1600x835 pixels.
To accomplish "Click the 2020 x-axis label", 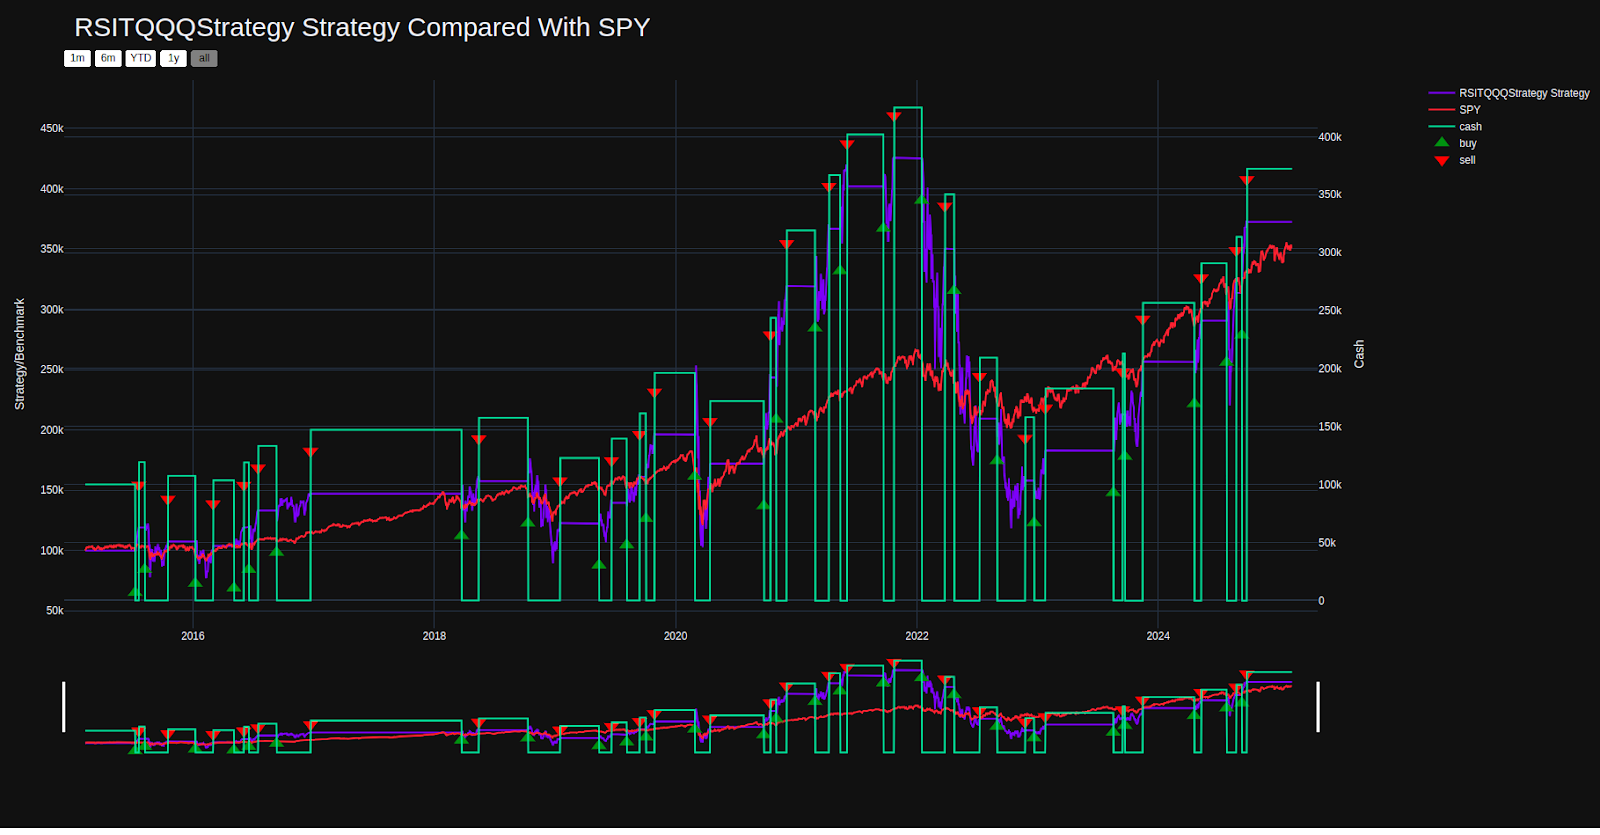I will [x=676, y=636].
